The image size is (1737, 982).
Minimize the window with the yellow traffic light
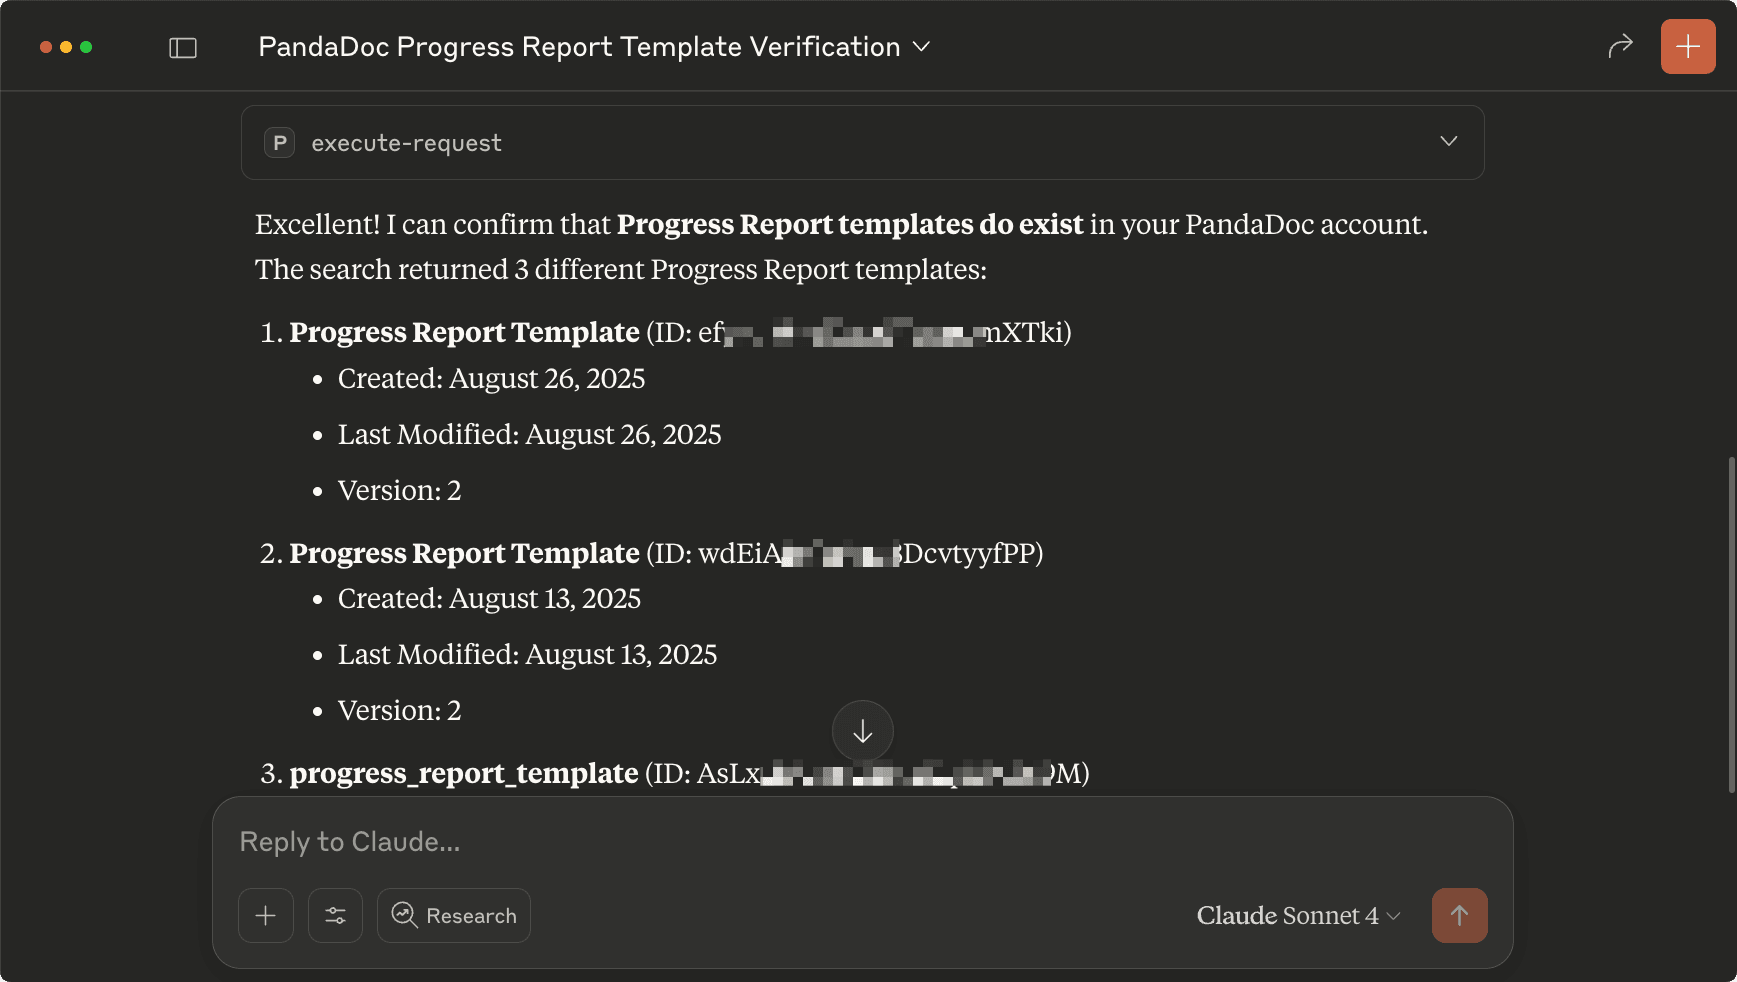(66, 46)
